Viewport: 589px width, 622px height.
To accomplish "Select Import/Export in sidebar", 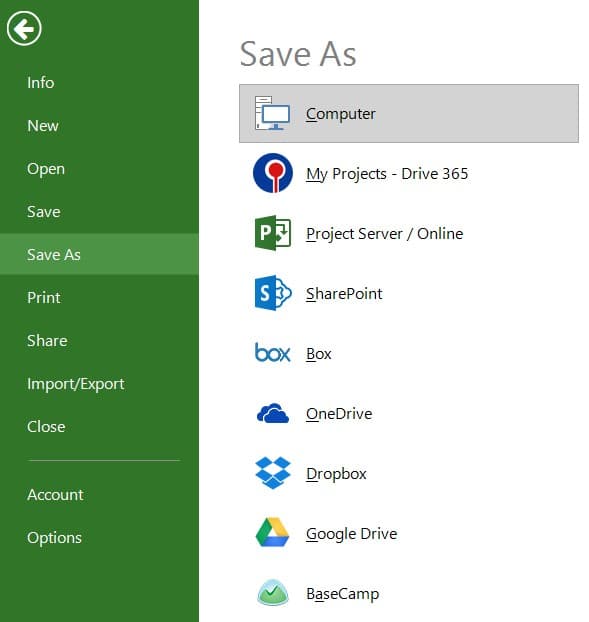I will [x=76, y=384].
